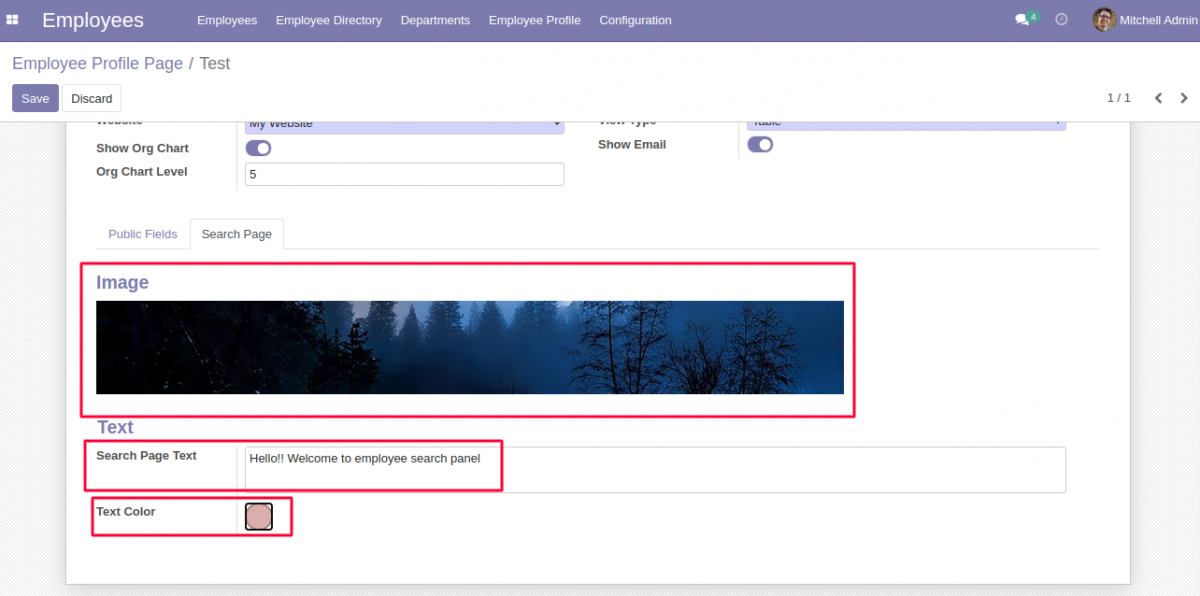
Task: Click the Mitchell Admin avatar
Action: (x=1103, y=19)
